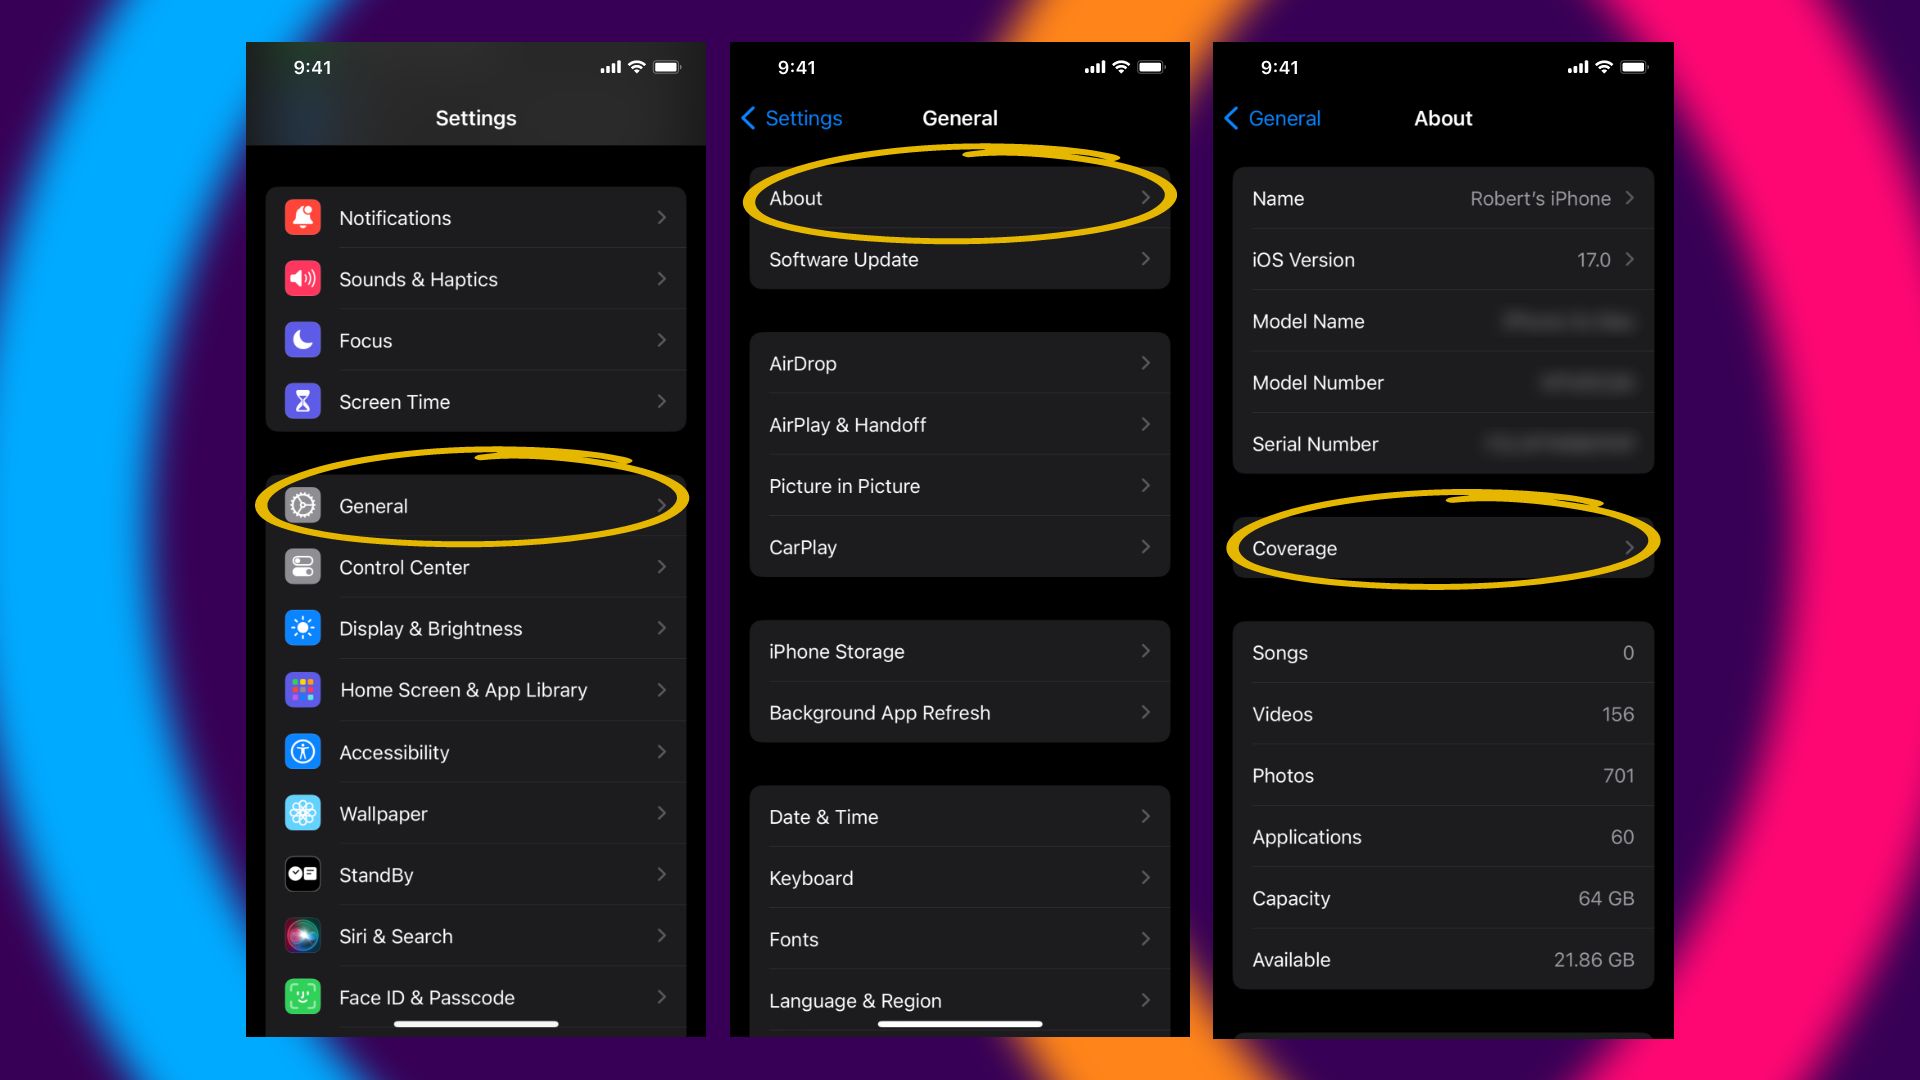The height and width of the screenshot is (1080, 1920).
Task: Open iPhone Storage in General
Action: point(959,650)
